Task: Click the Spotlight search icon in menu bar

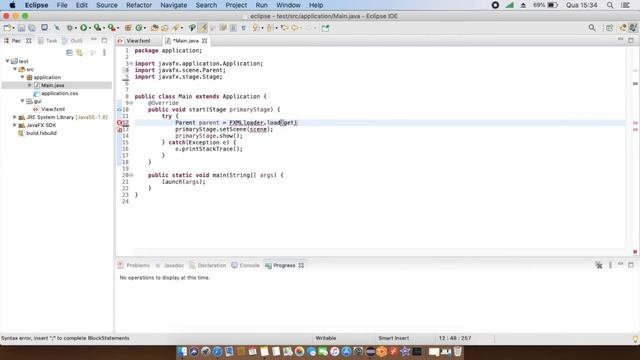Action: click(610, 5)
